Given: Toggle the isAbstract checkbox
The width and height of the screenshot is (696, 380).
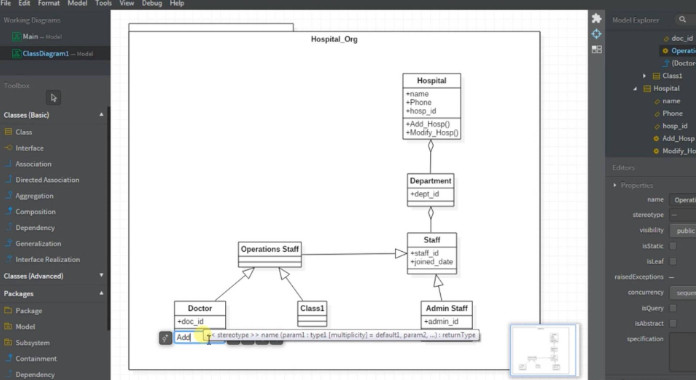Looking at the screenshot, I should tap(673, 324).
